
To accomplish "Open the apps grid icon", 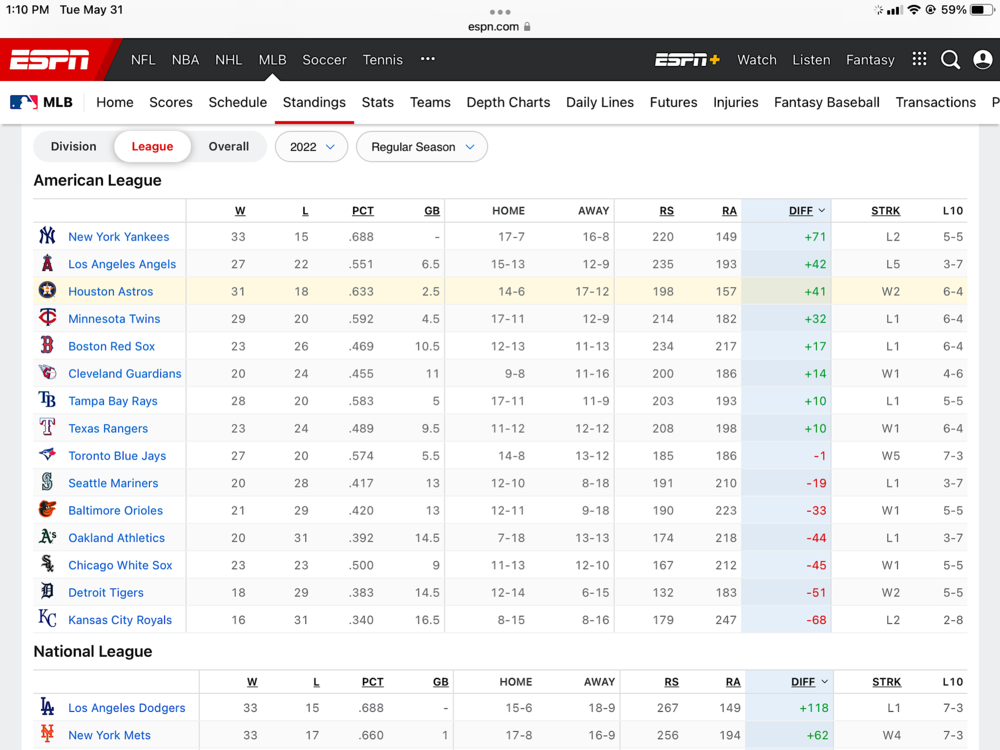I will 919,60.
